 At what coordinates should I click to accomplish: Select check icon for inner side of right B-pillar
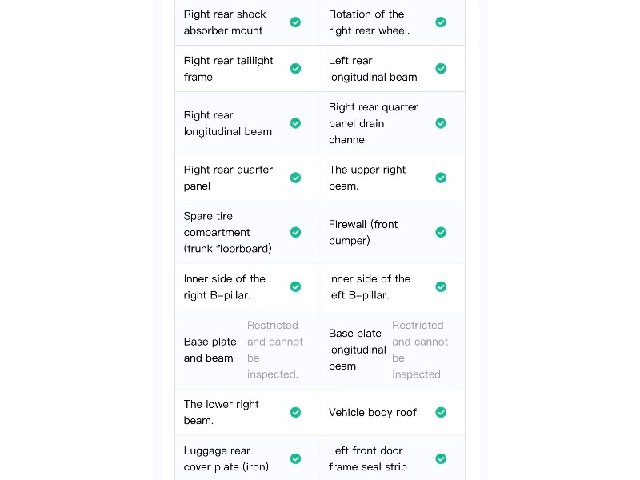[x=296, y=287]
